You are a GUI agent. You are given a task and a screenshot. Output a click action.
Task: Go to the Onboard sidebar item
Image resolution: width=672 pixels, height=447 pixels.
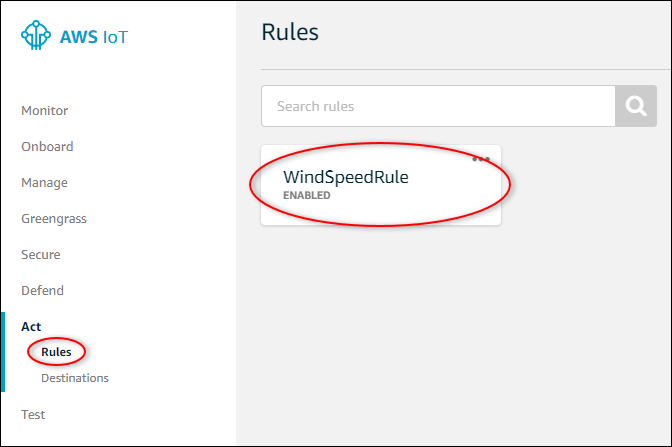click(x=47, y=146)
